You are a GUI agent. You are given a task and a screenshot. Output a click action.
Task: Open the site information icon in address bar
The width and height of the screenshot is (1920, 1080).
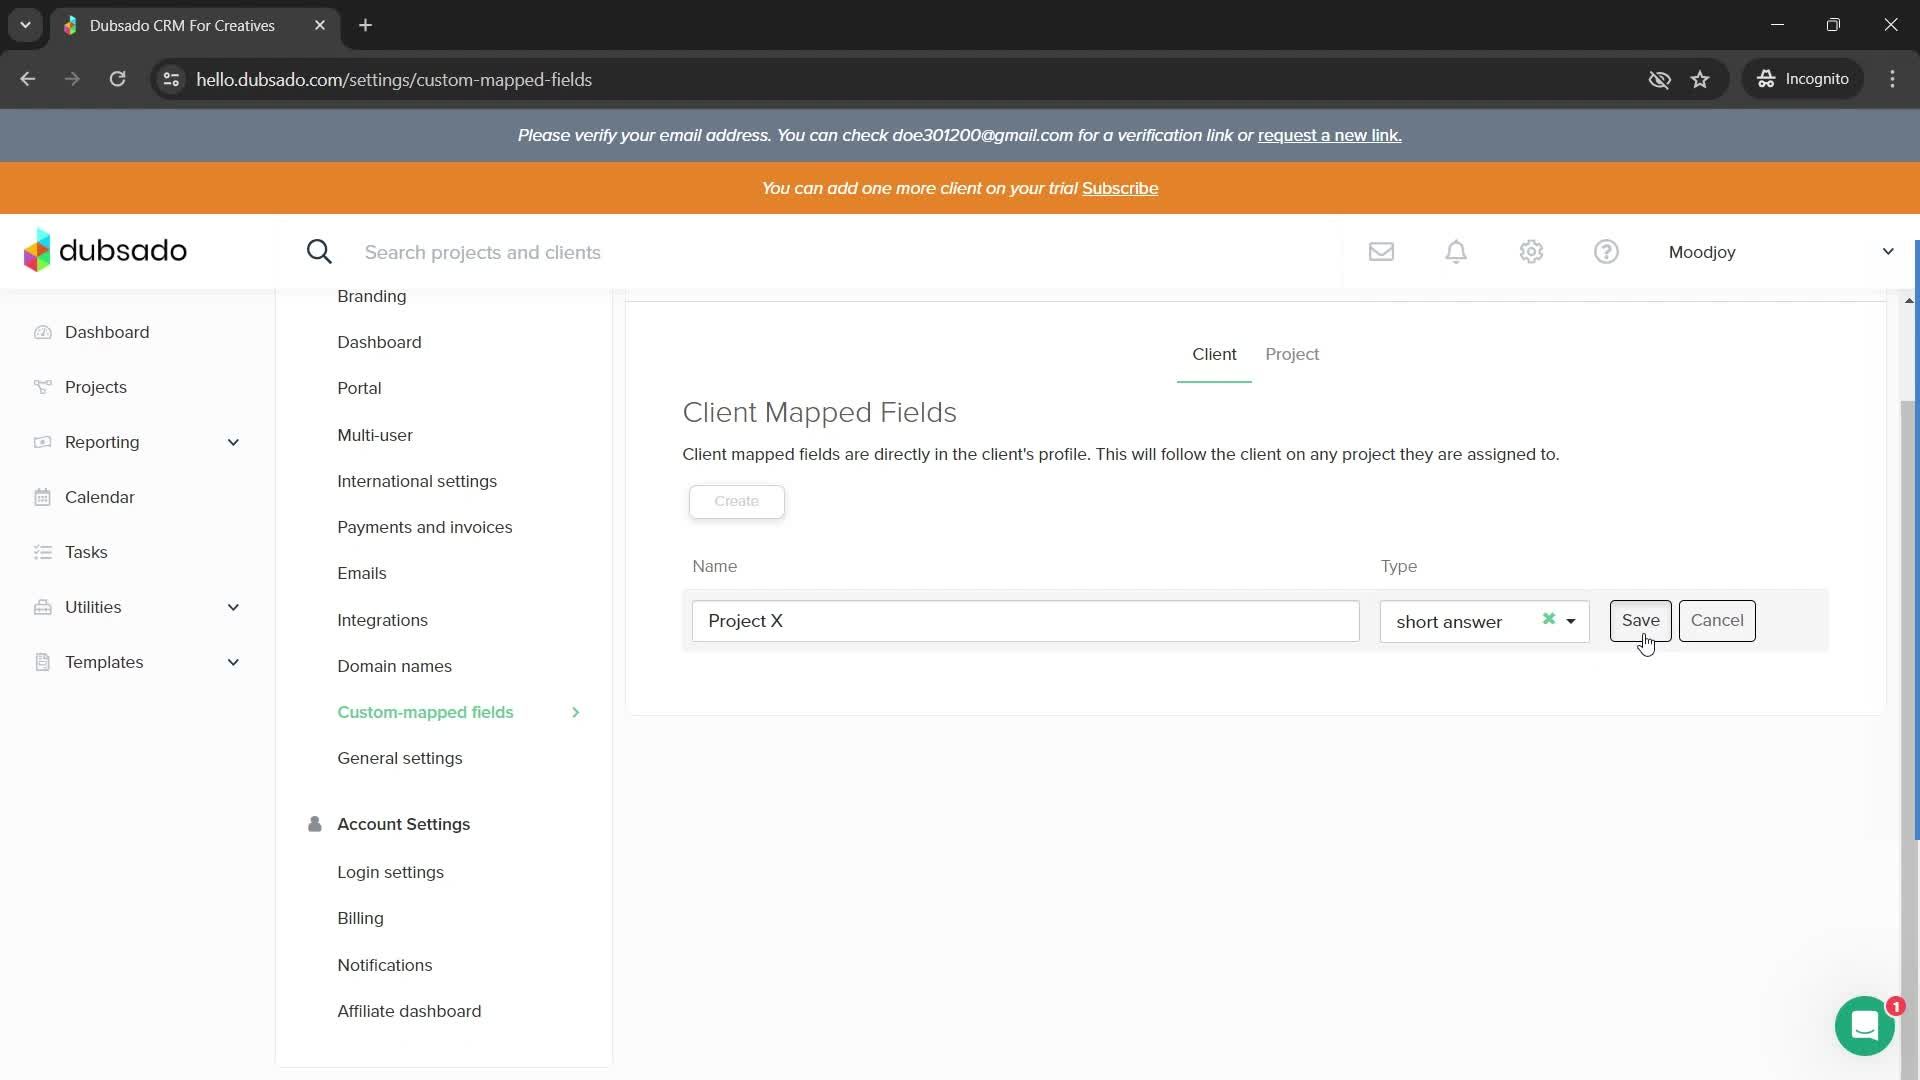tap(171, 79)
